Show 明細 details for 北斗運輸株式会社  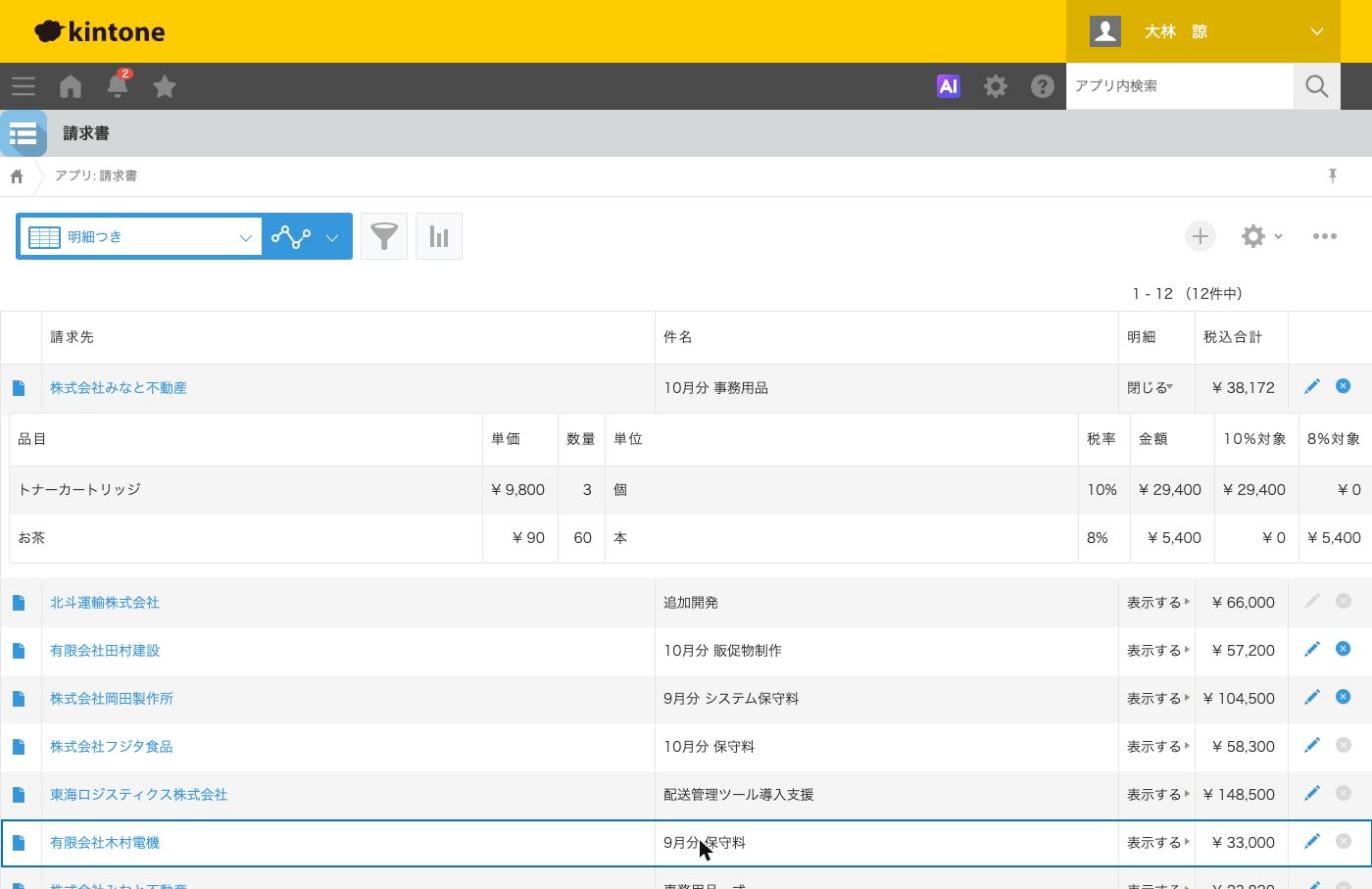(1158, 603)
